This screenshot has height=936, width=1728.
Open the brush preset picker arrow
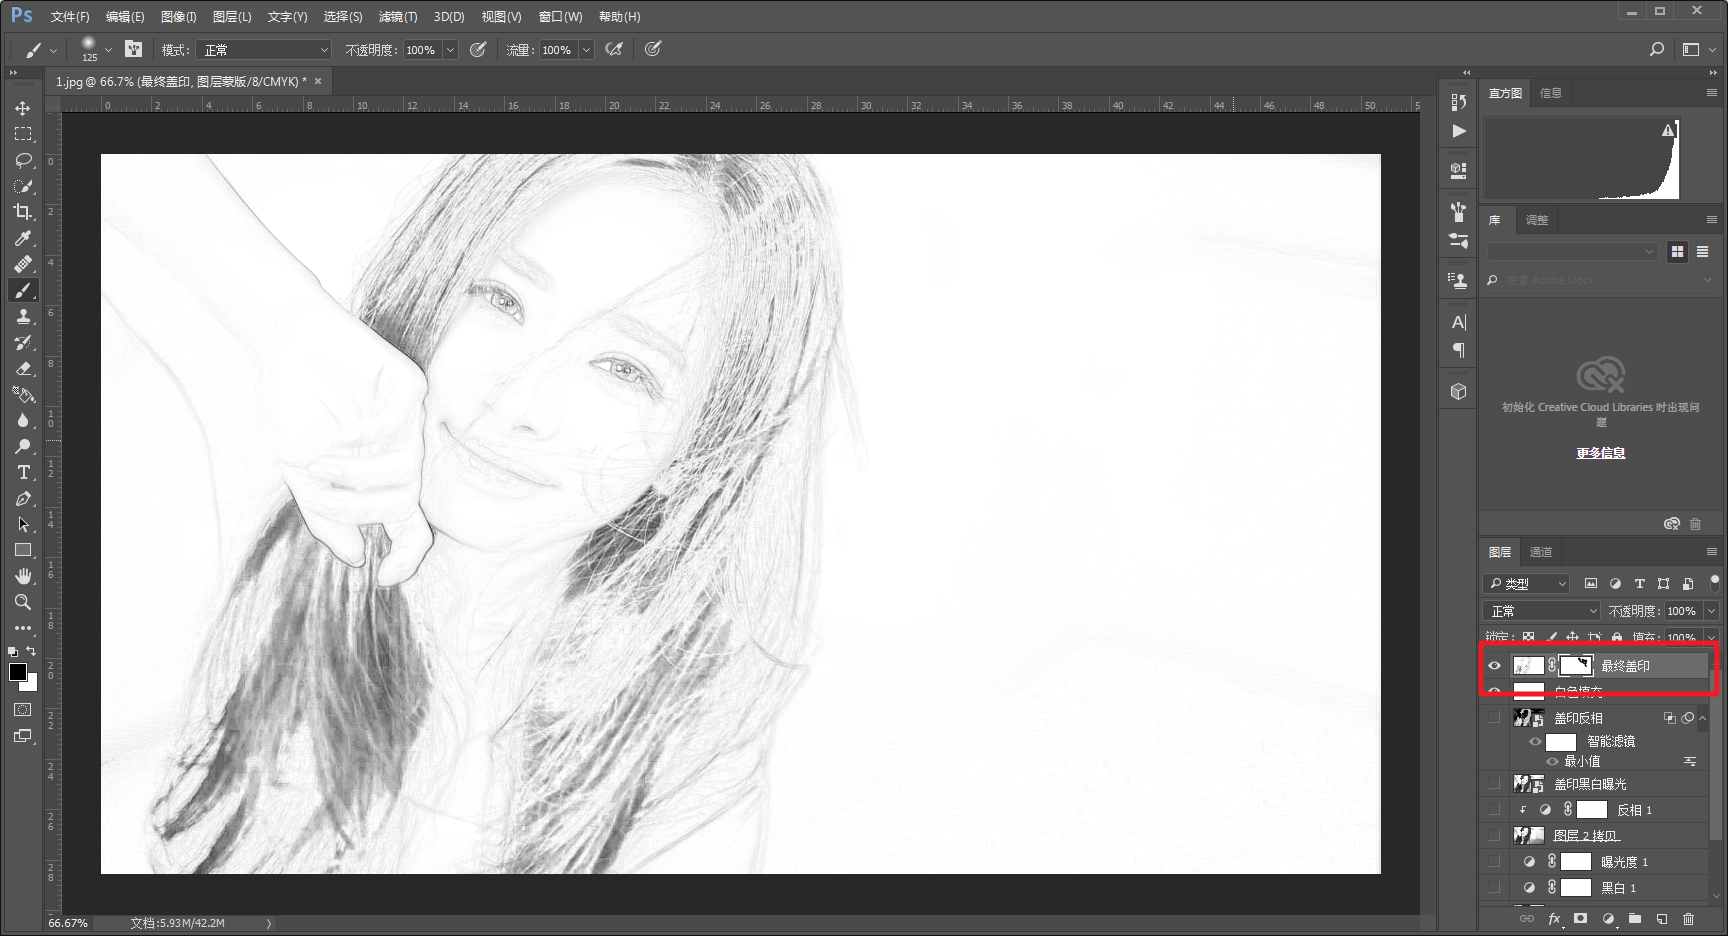tap(108, 49)
